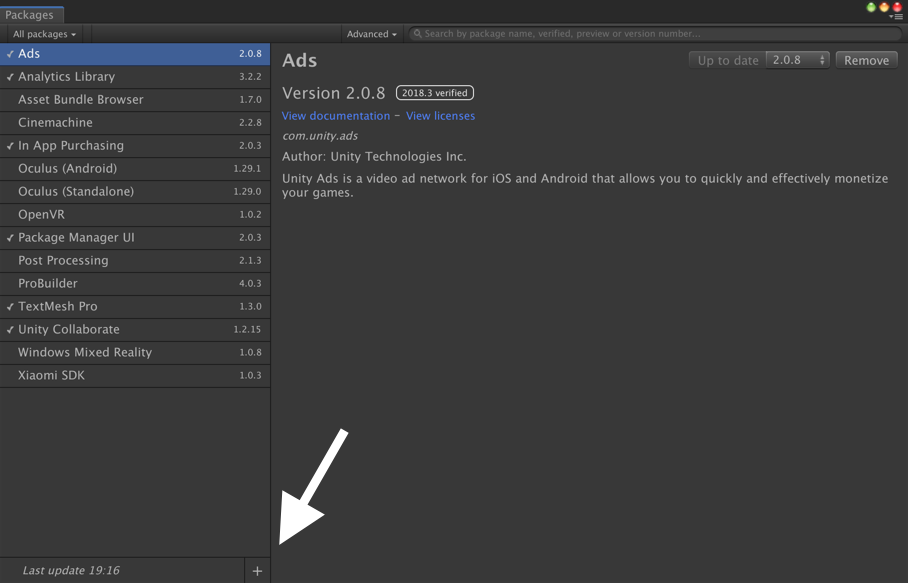Click the 2018.3 verified badge
Image resolution: width=908 pixels, height=583 pixels.
pos(435,93)
